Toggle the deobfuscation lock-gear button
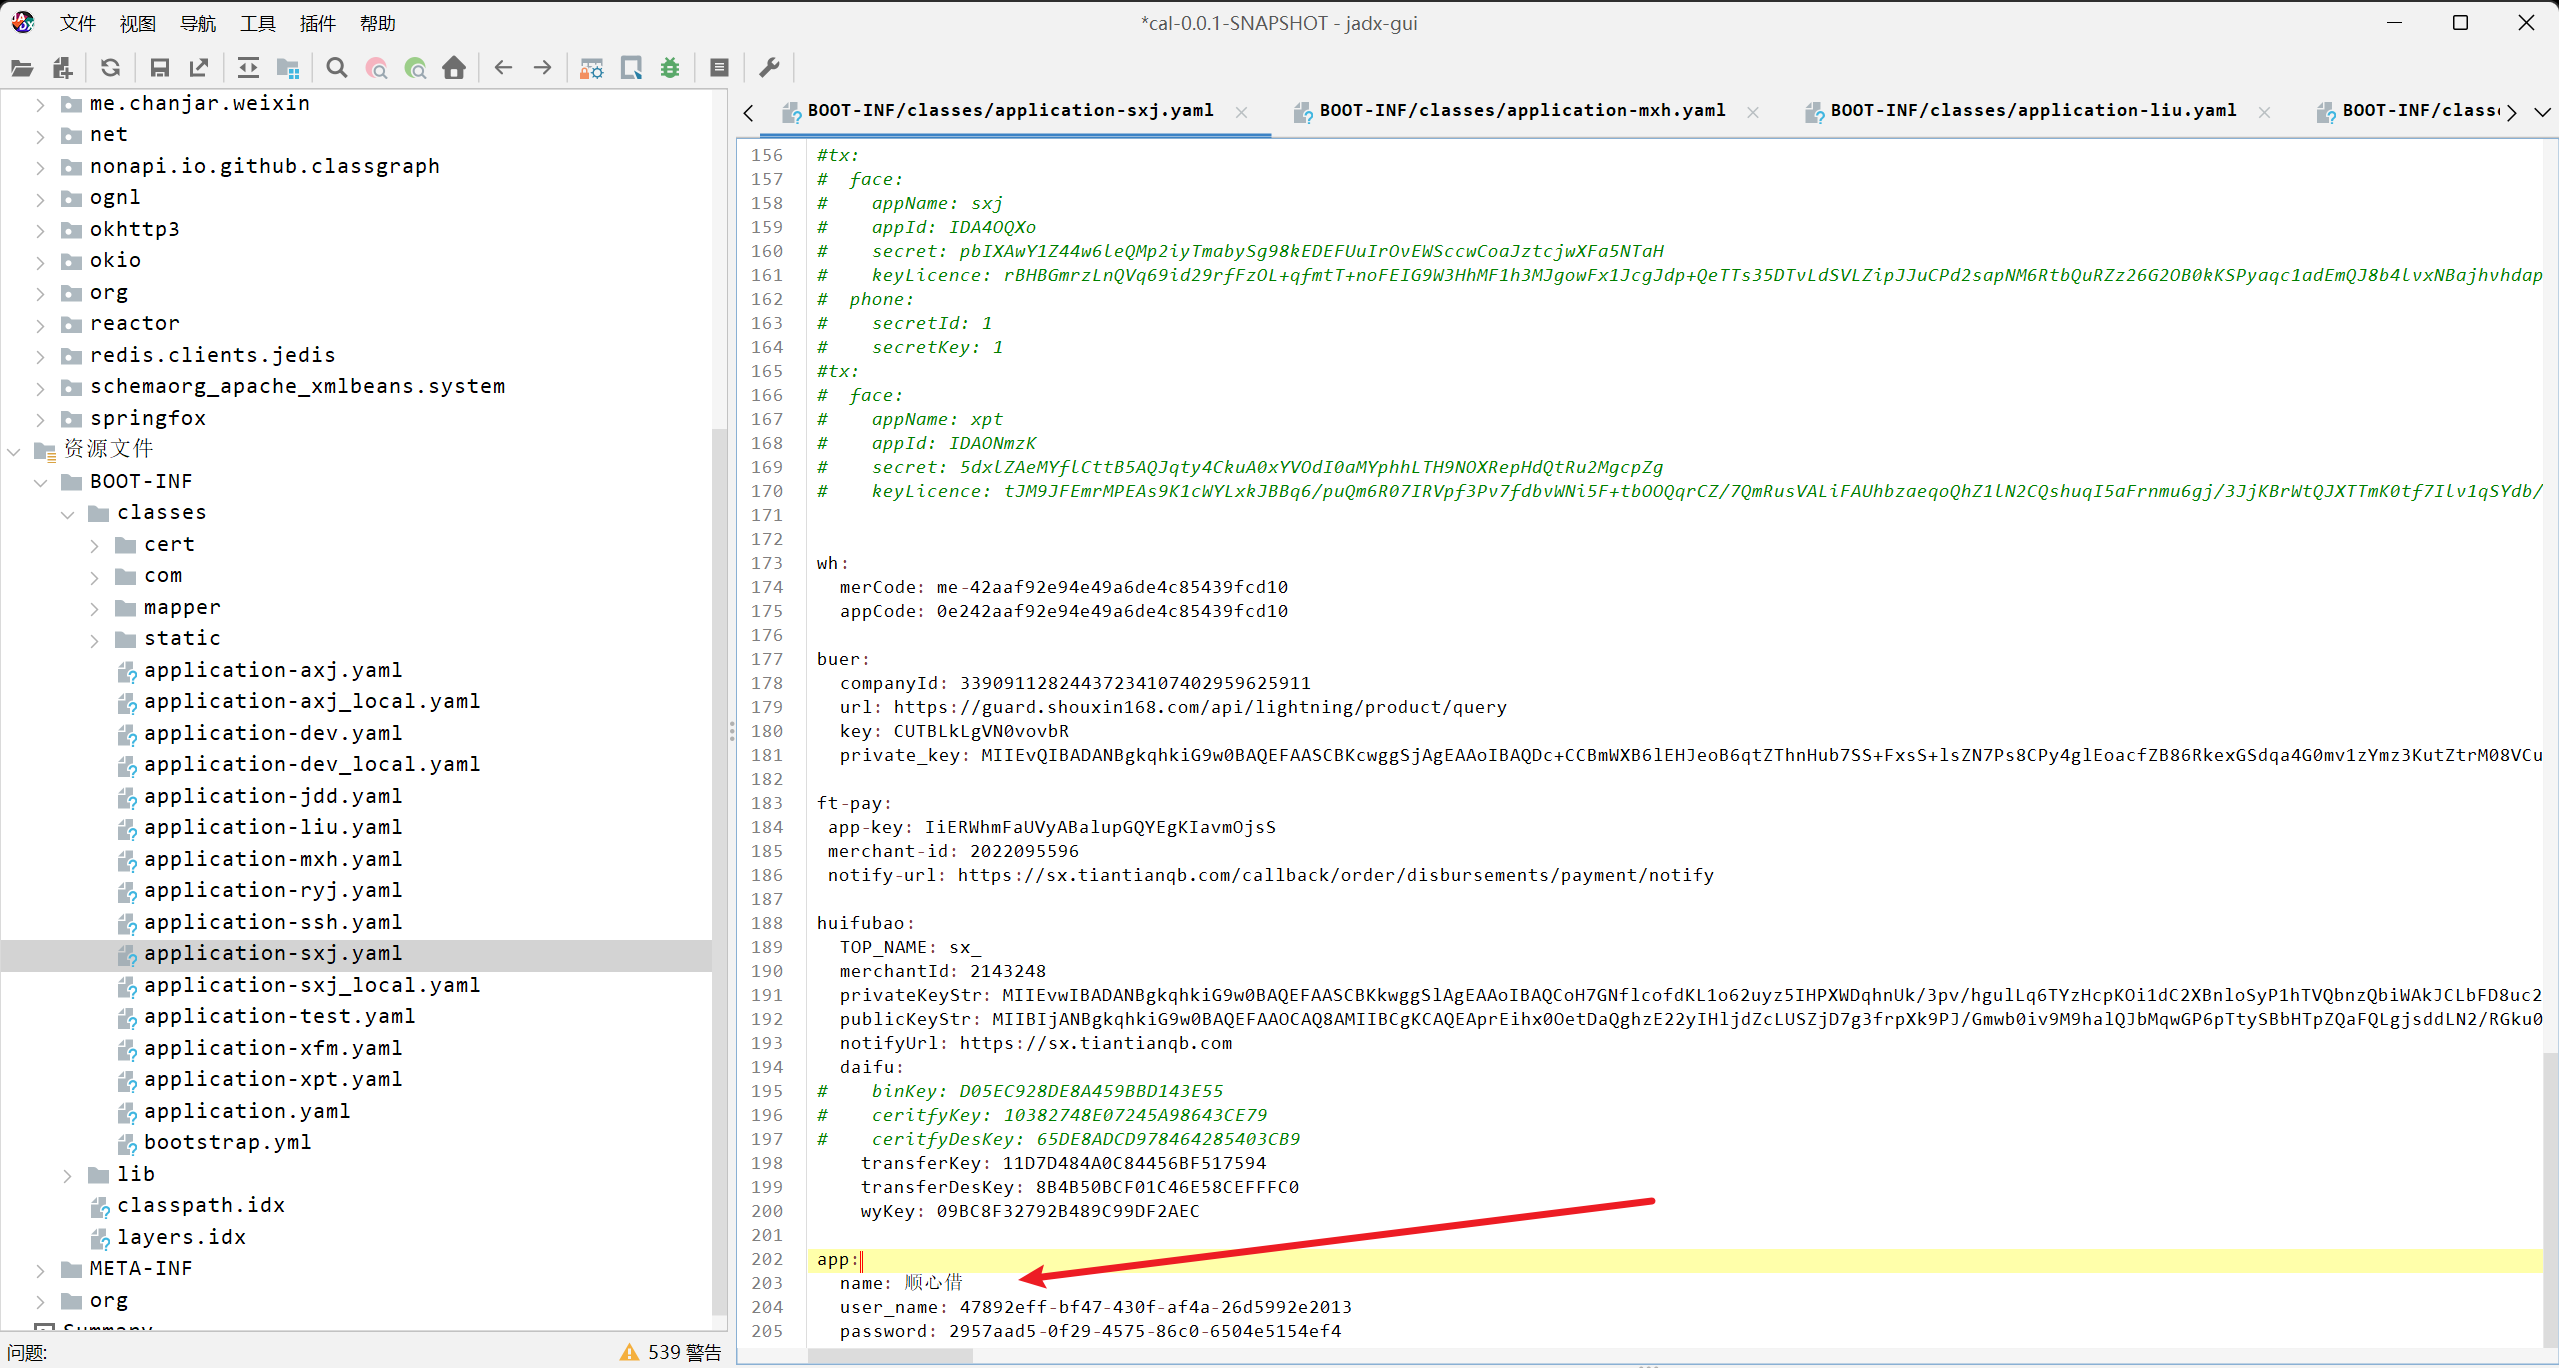The image size is (2559, 1368). (x=591, y=68)
